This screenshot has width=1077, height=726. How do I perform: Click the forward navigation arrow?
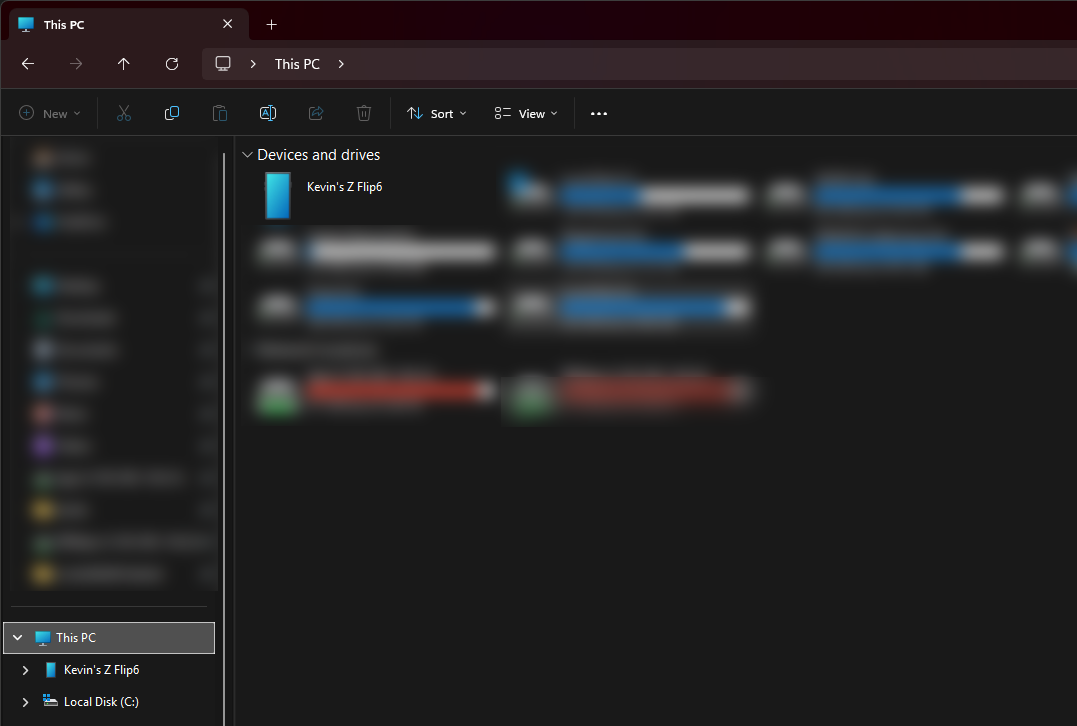coord(76,64)
